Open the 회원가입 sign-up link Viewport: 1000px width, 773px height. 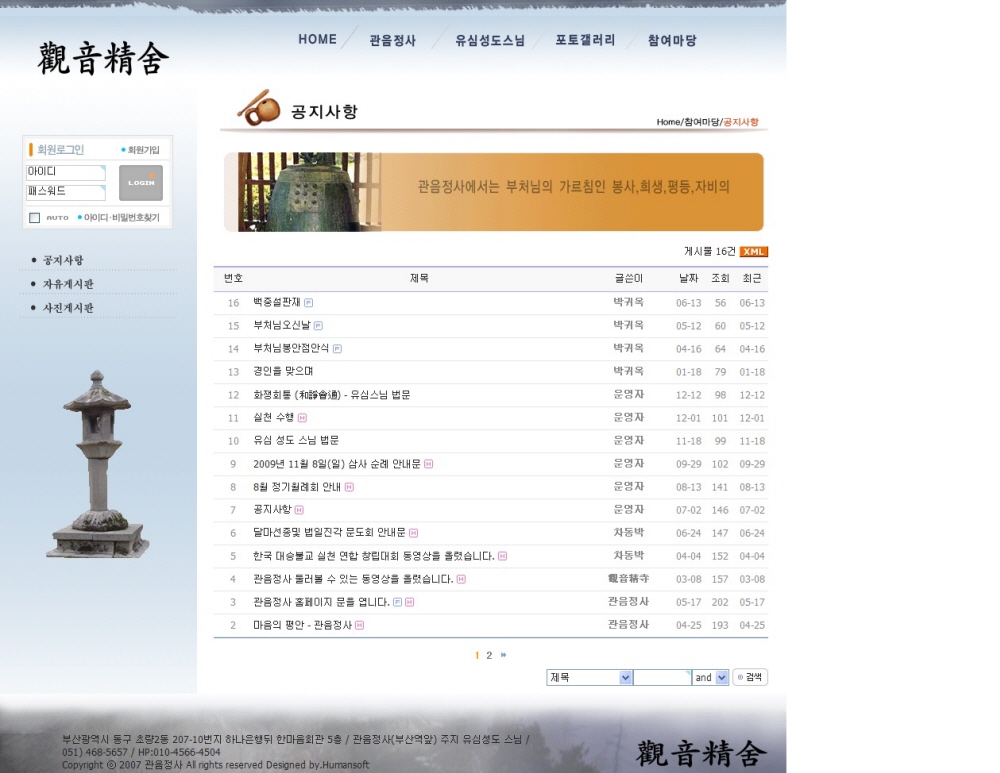(143, 150)
